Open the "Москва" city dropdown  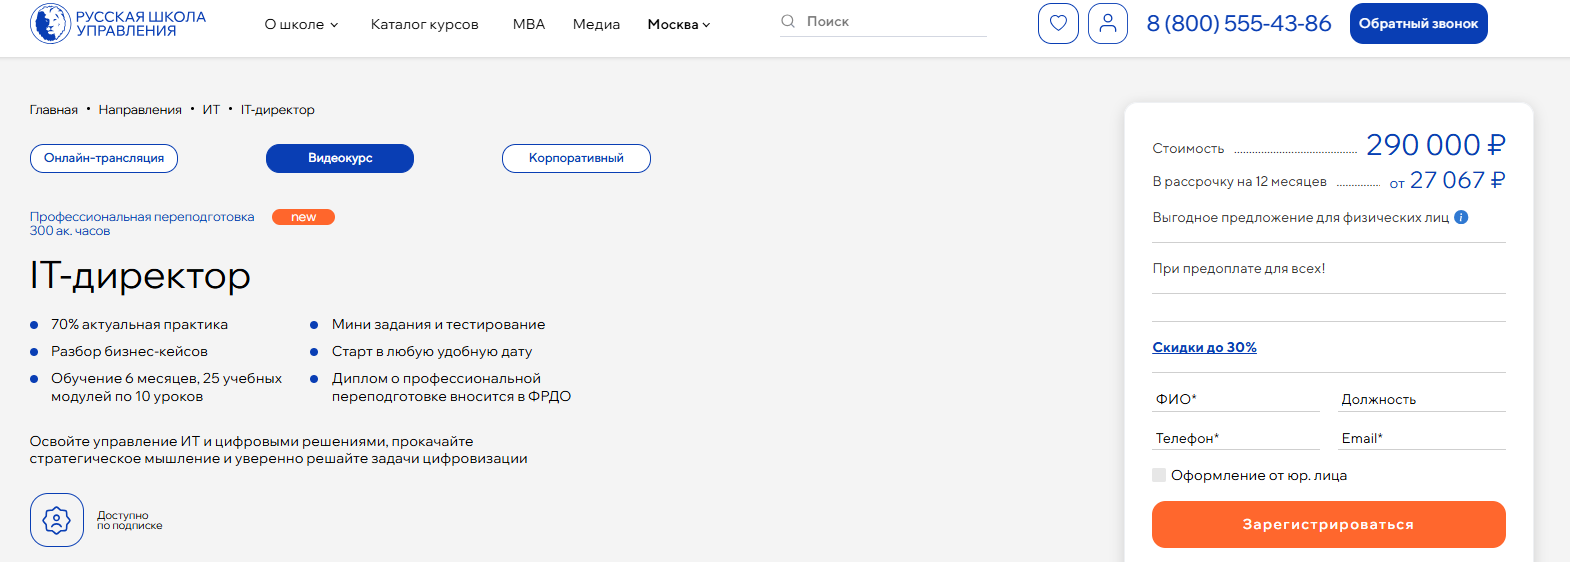pos(678,24)
